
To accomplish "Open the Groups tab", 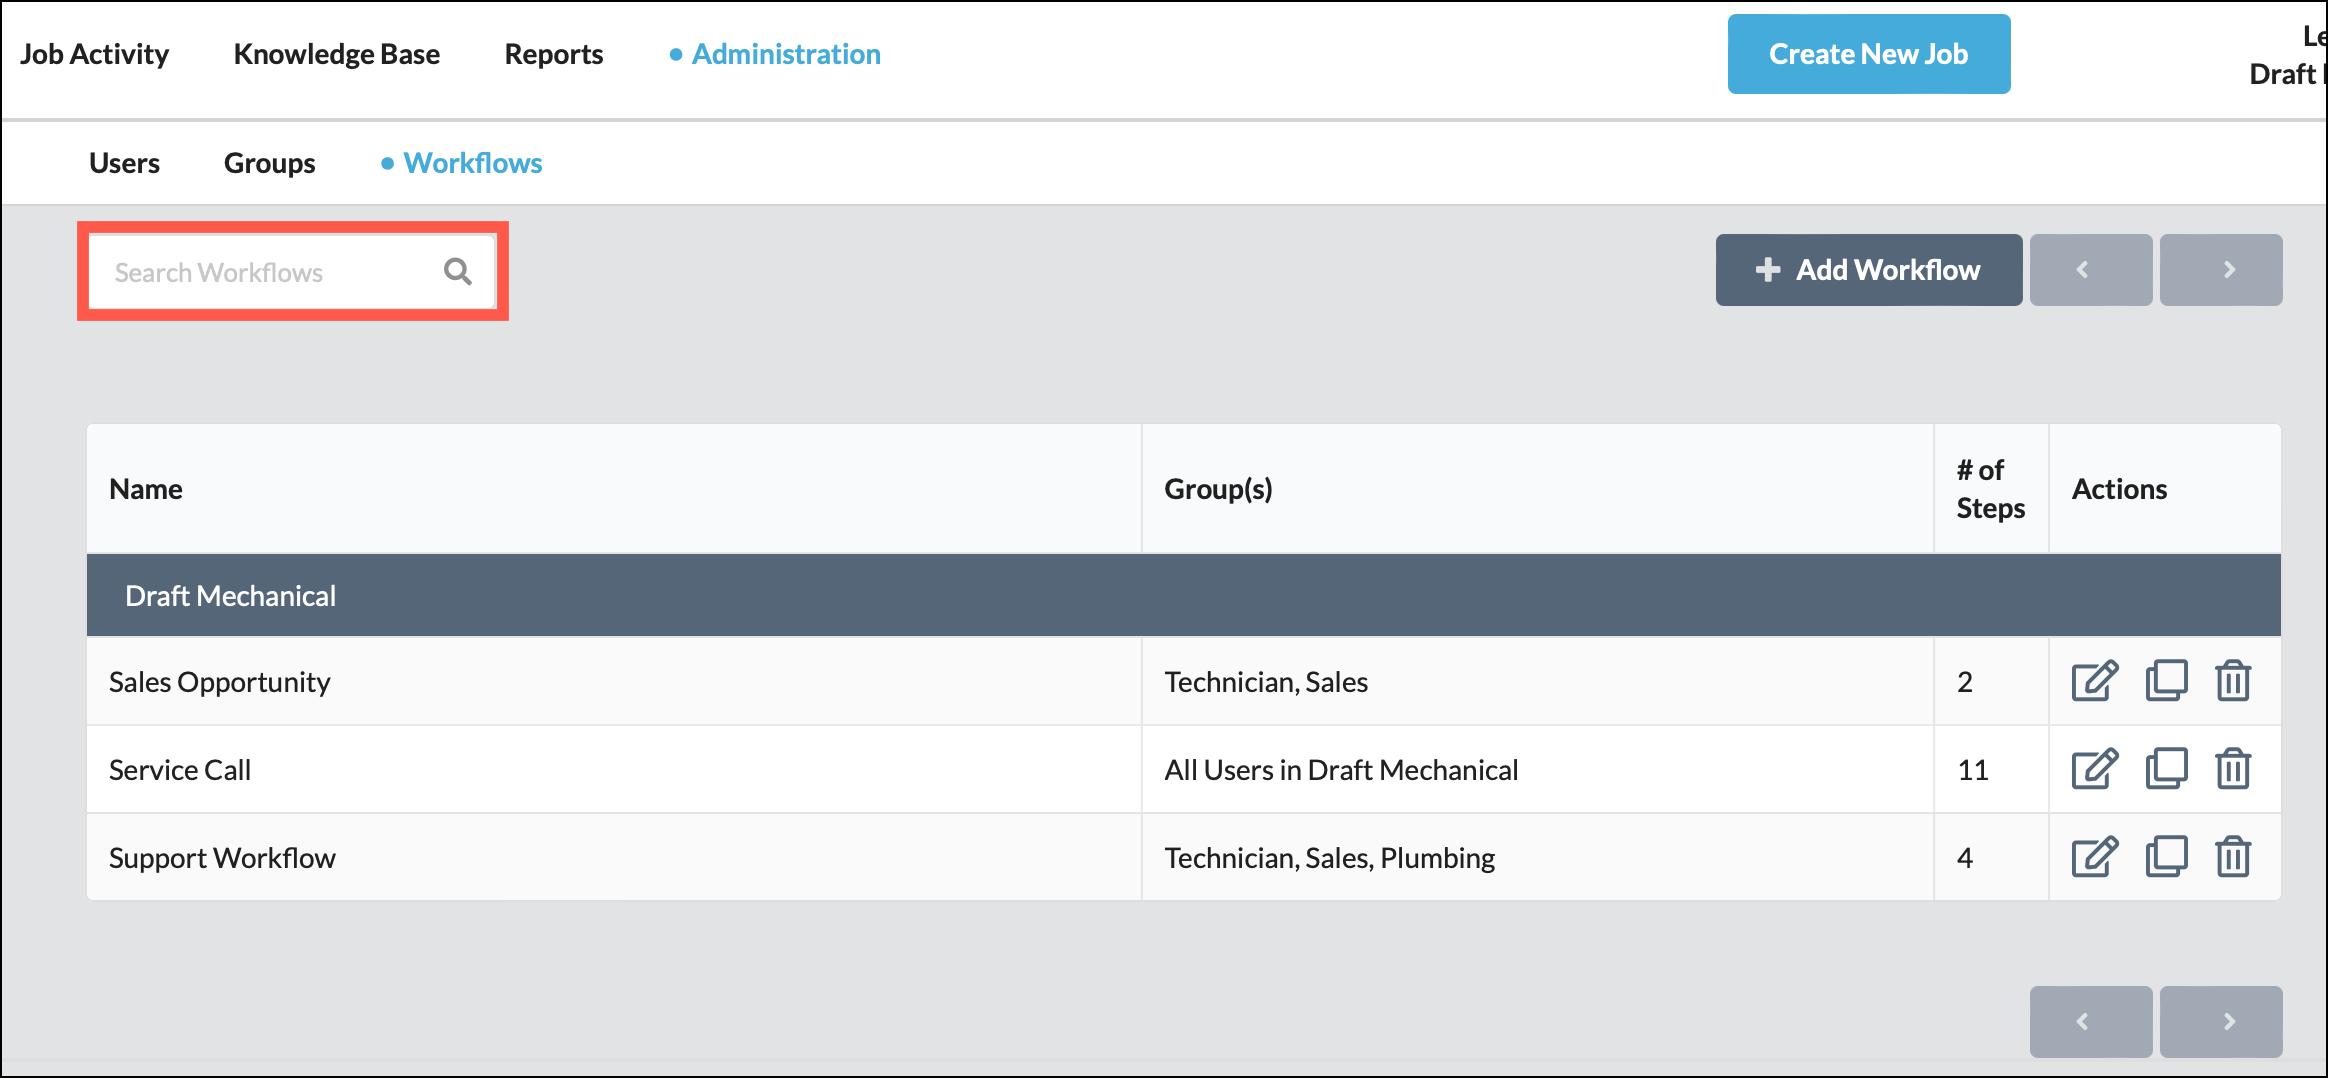I will 269,162.
